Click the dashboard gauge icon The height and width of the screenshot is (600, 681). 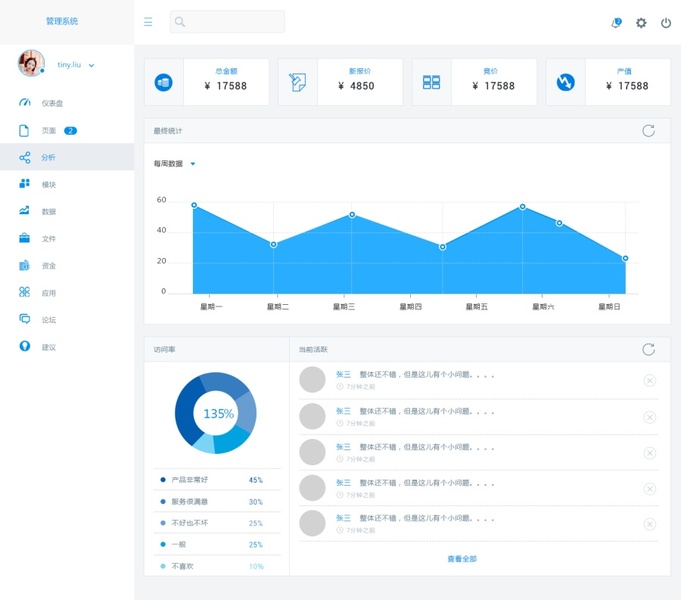[24, 103]
